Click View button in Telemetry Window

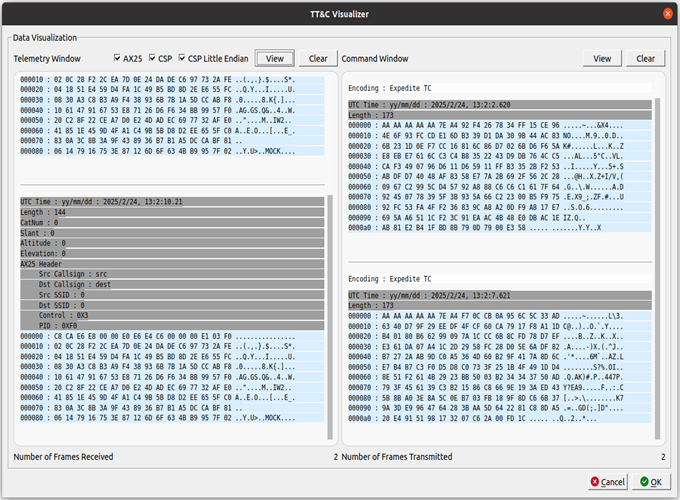point(275,58)
